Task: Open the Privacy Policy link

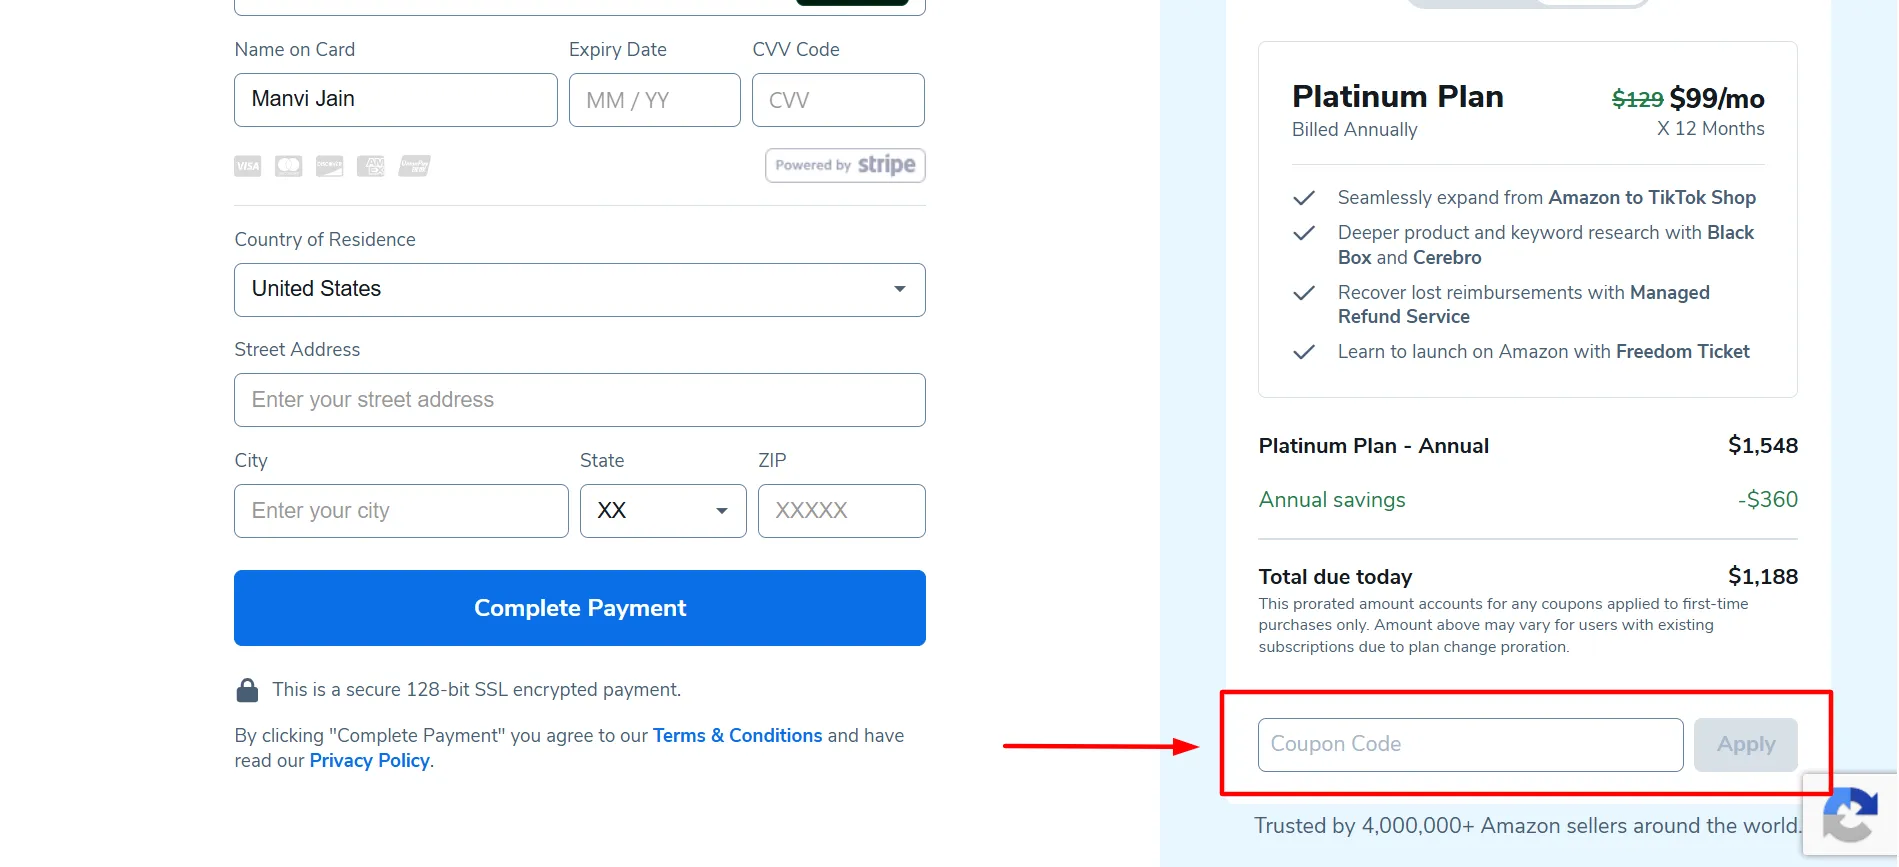Action: coord(369,761)
